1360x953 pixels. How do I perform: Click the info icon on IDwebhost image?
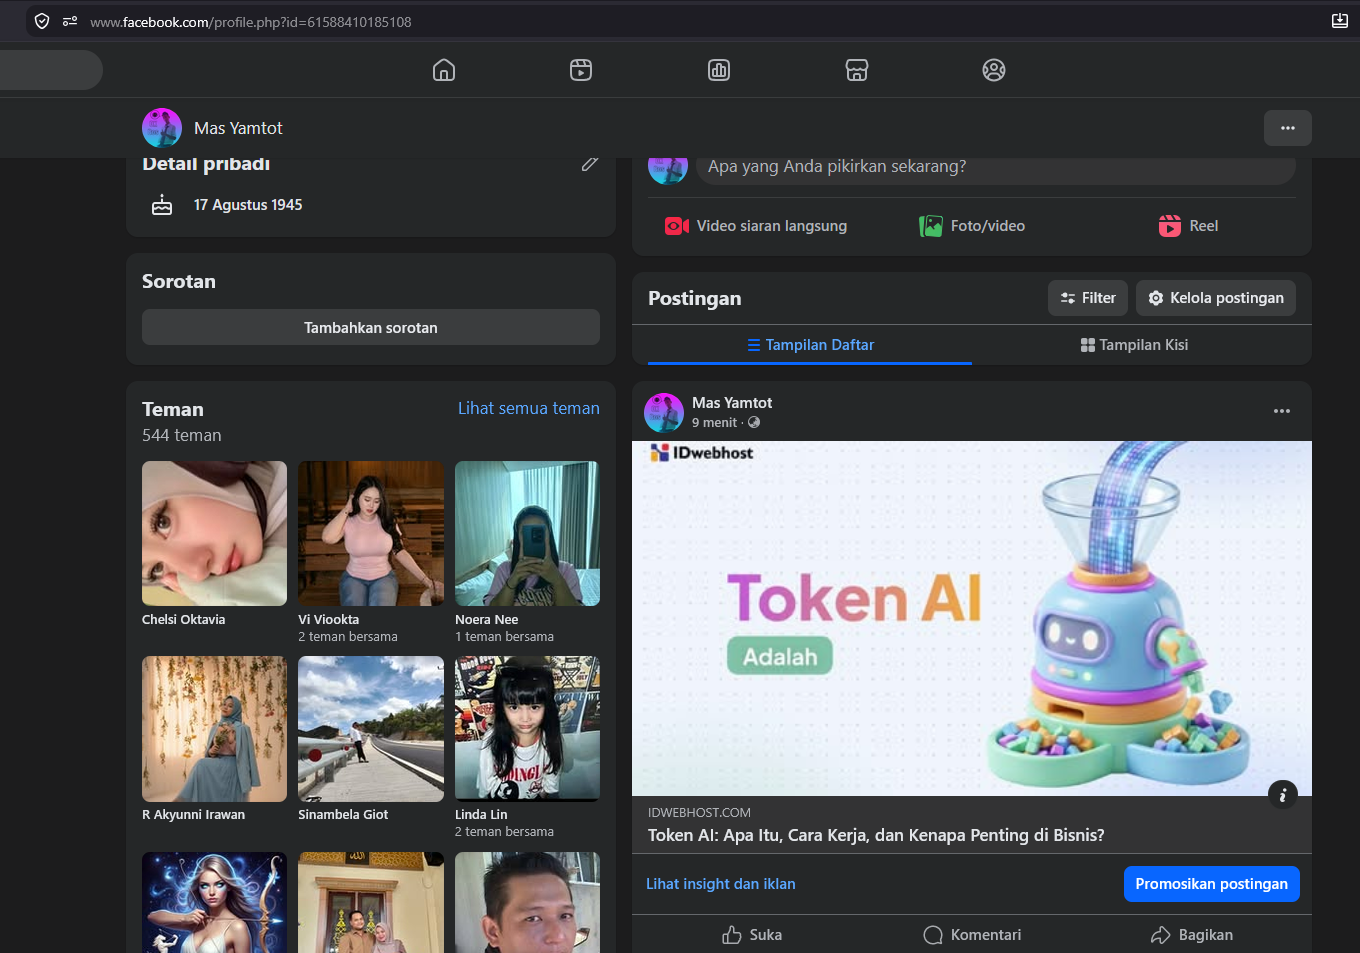pos(1283,794)
